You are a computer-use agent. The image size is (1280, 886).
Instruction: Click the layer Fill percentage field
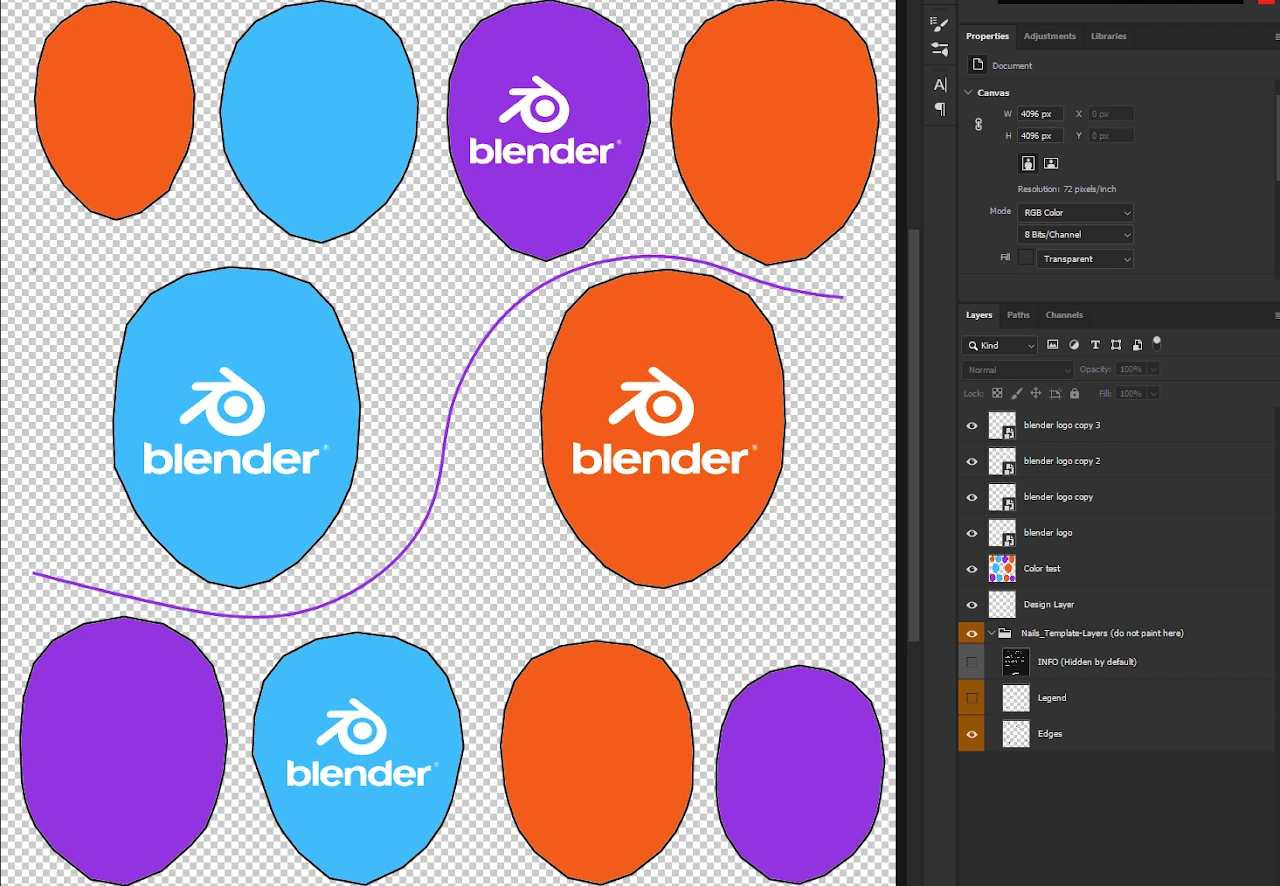(1131, 394)
